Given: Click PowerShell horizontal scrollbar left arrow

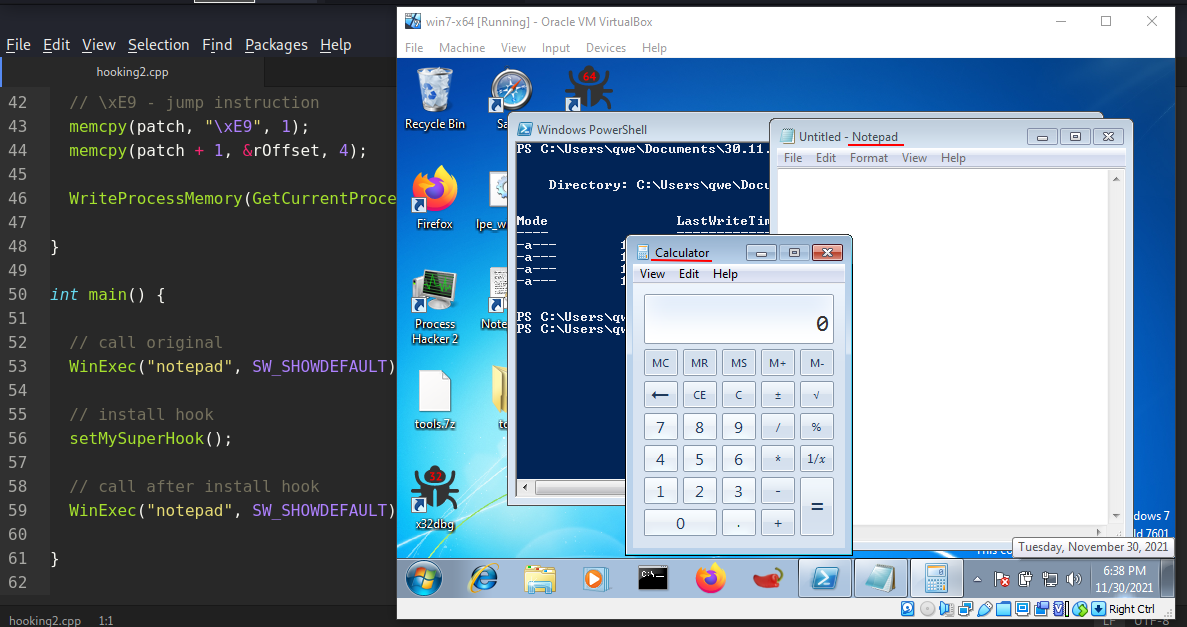Looking at the screenshot, I should pyautogui.click(x=525, y=489).
